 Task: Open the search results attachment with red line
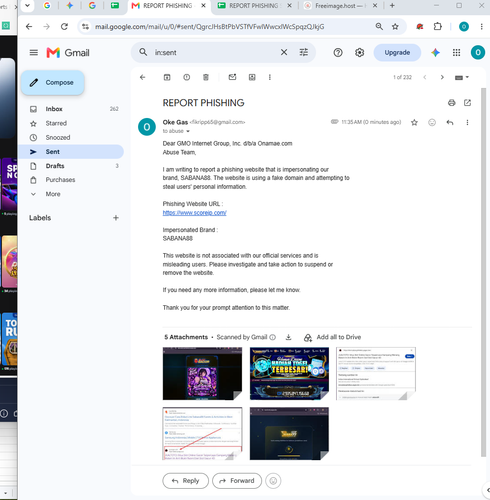202,433
